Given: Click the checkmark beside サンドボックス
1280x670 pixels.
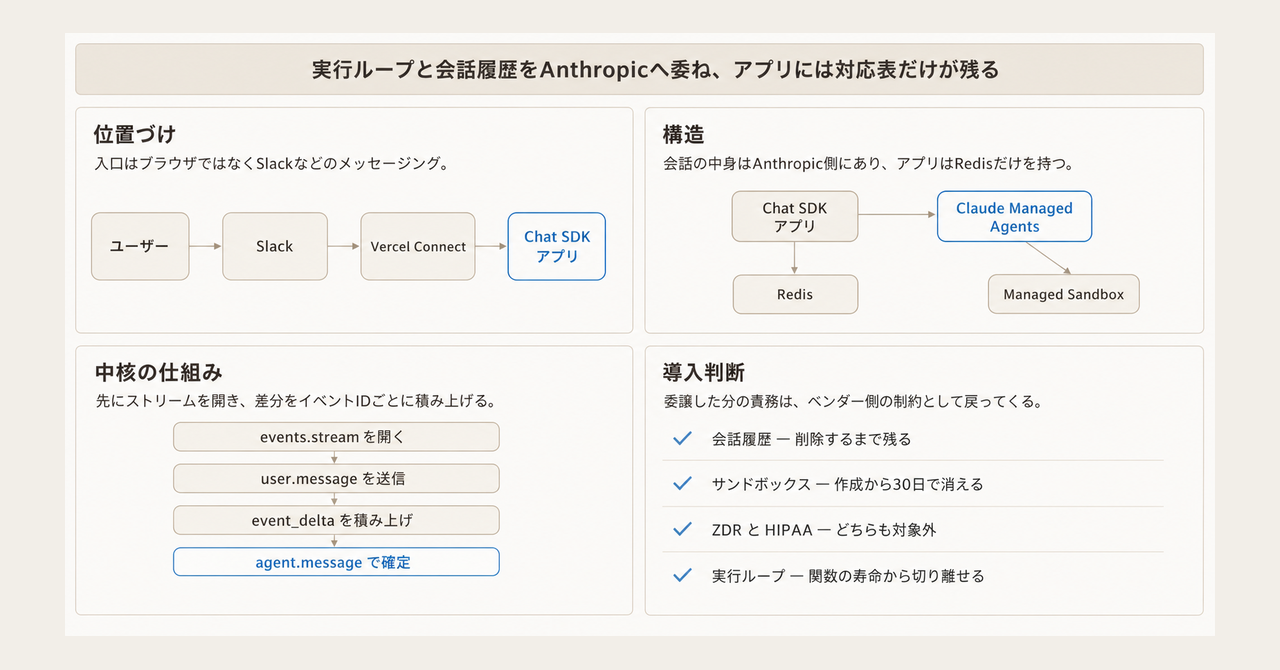Looking at the screenshot, I should pos(683,483).
